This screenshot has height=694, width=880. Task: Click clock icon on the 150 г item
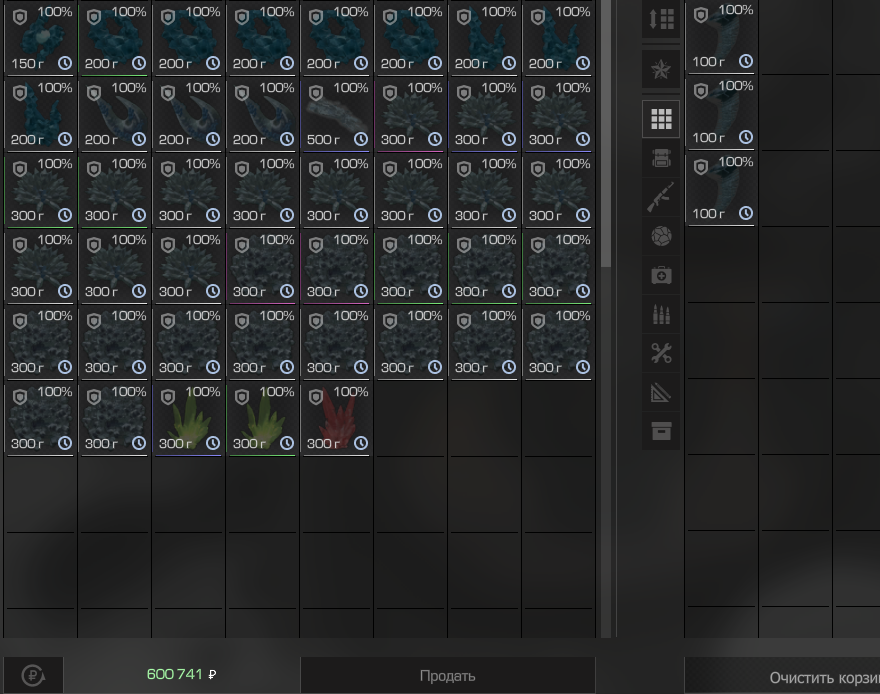[x=65, y=63]
